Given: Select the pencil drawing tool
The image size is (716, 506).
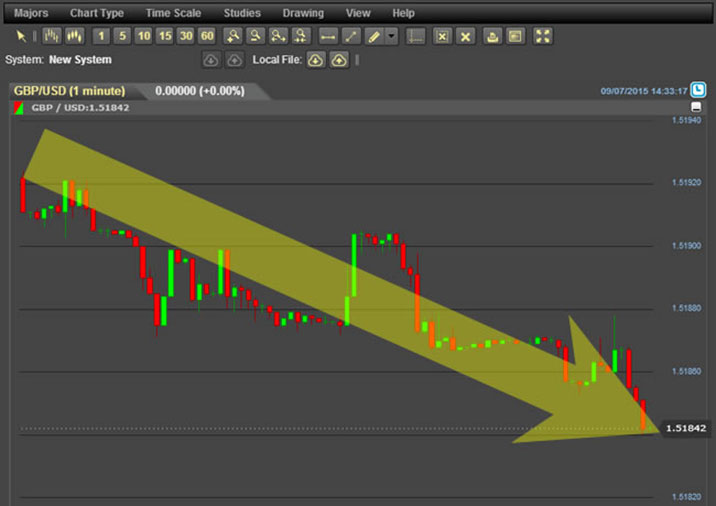Looking at the screenshot, I should click(374, 36).
